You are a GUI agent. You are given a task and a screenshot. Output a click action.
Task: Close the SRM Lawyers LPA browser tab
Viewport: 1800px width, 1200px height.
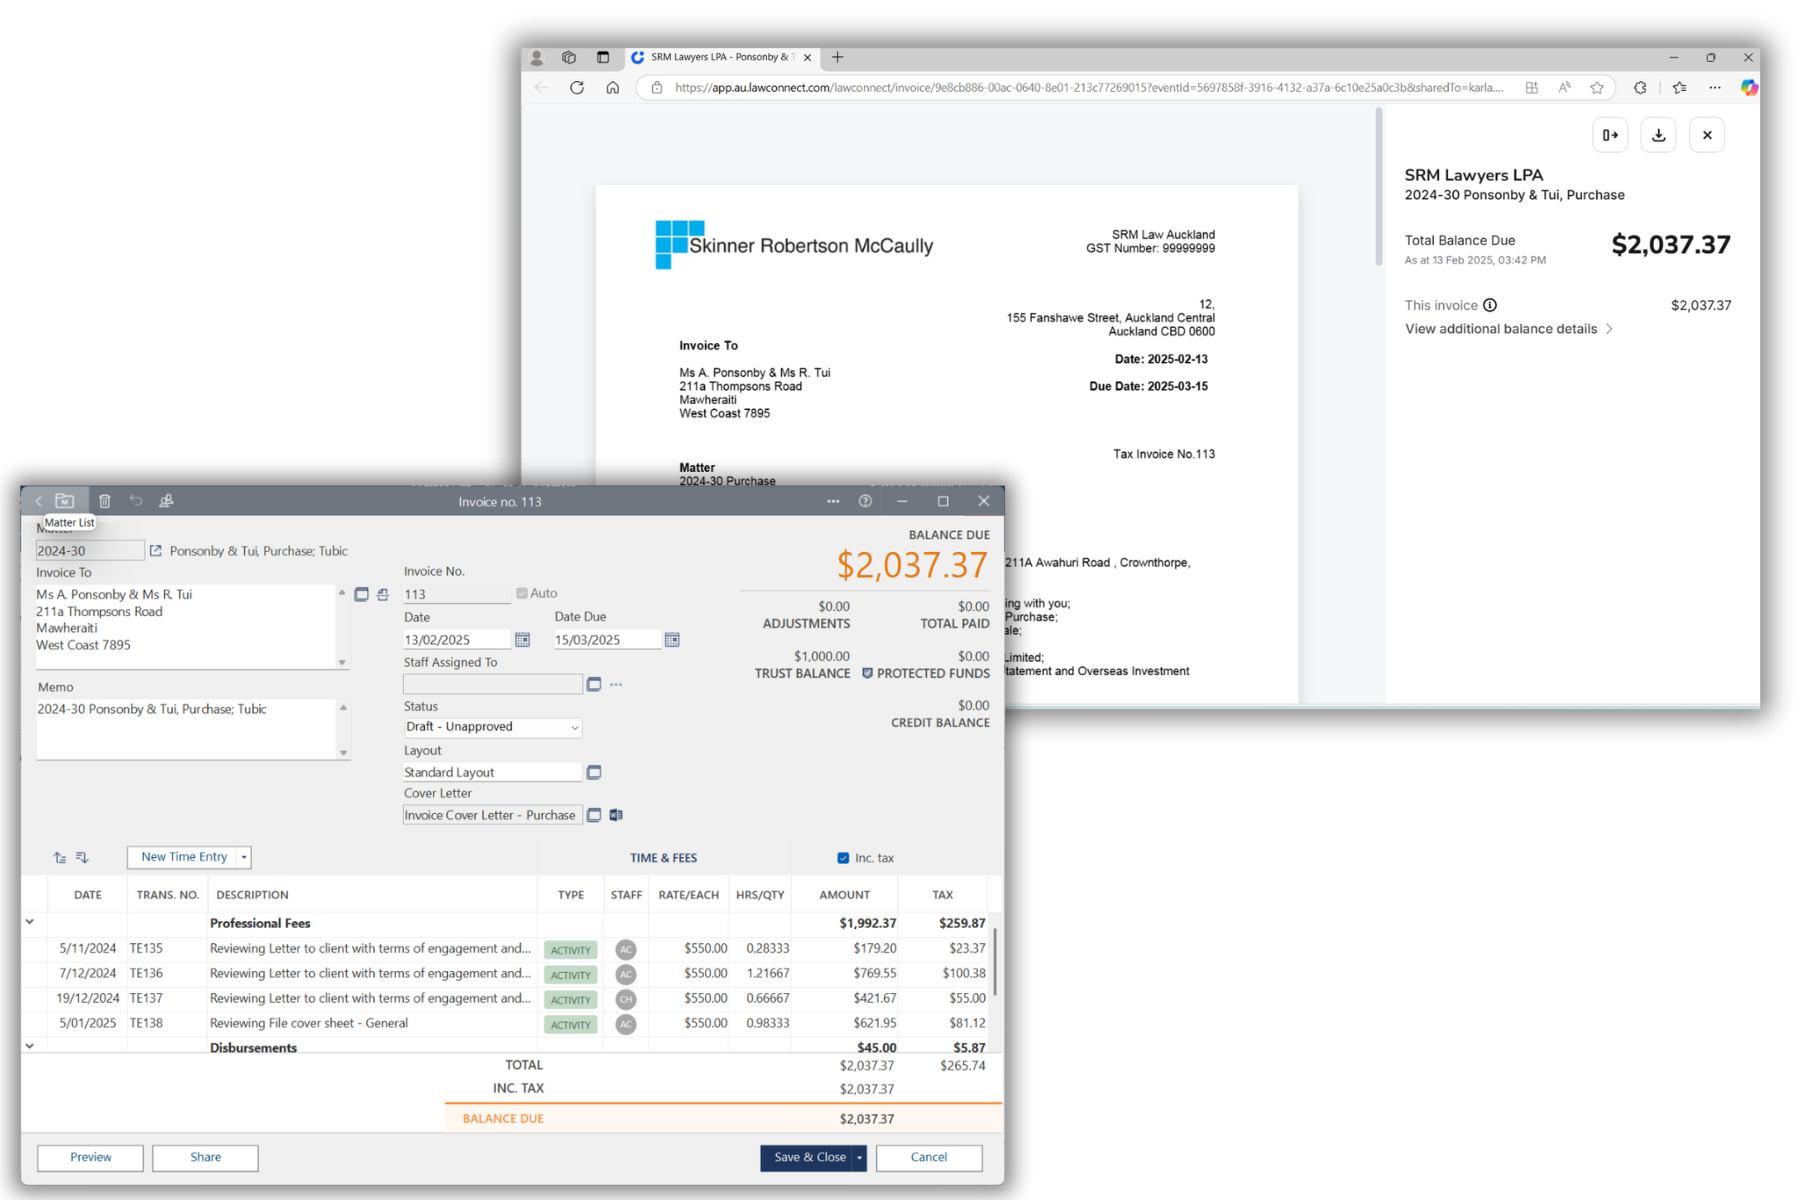pos(808,57)
